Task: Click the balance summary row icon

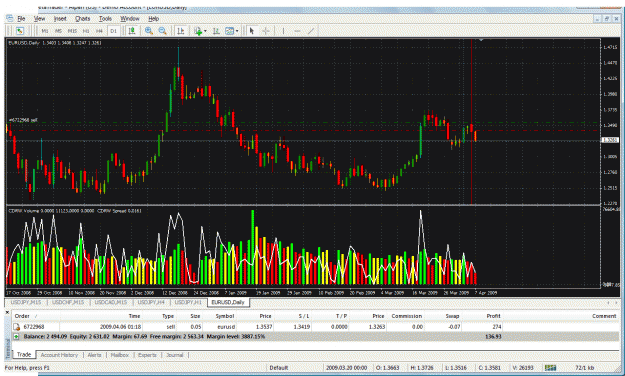Action: click(x=16, y=337)
